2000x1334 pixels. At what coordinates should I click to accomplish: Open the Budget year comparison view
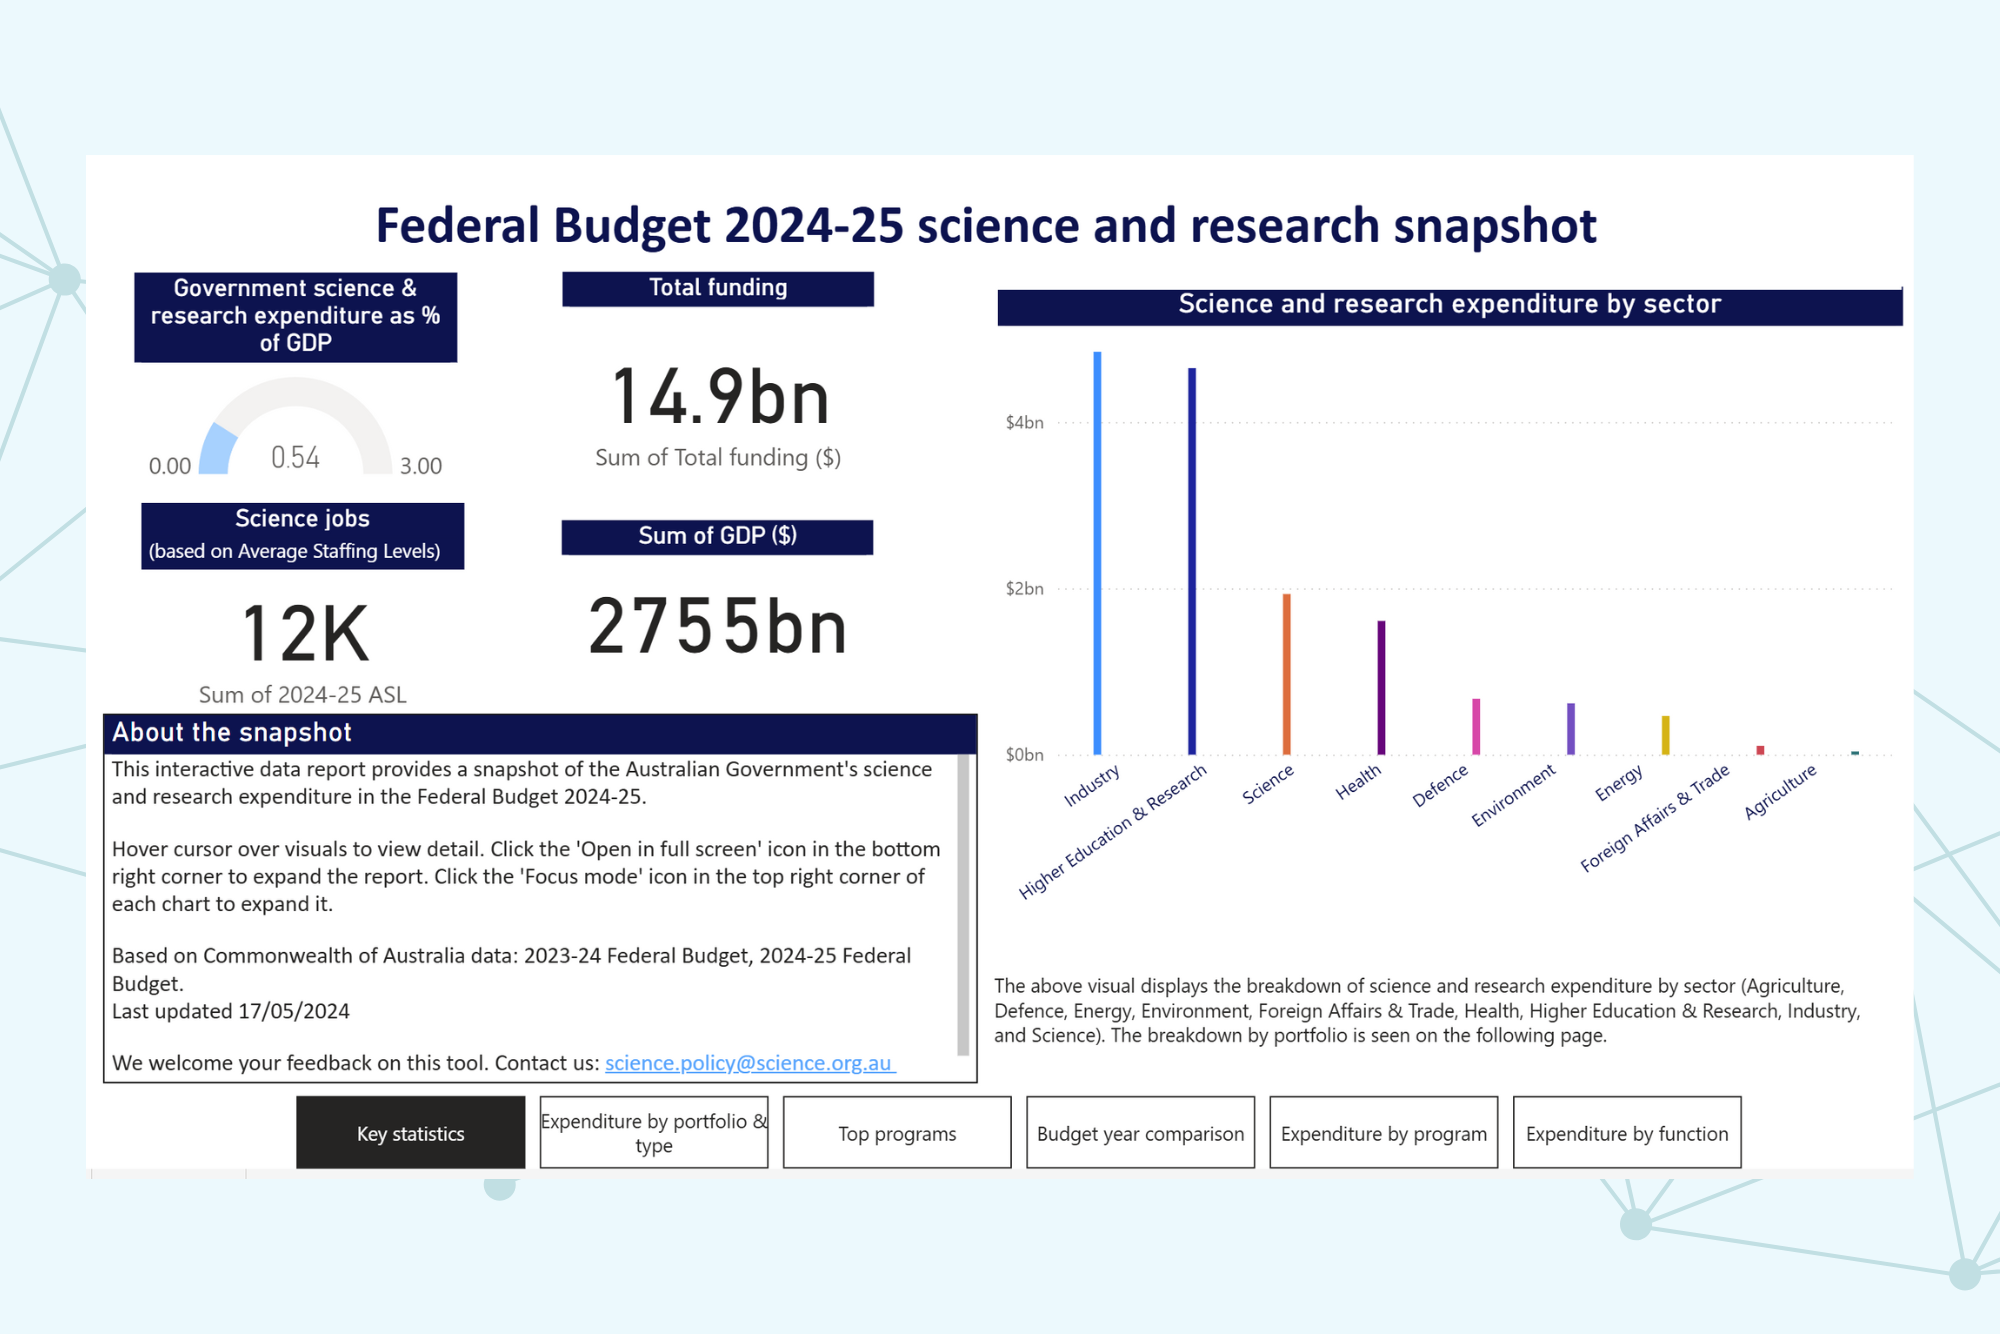1140,1133
